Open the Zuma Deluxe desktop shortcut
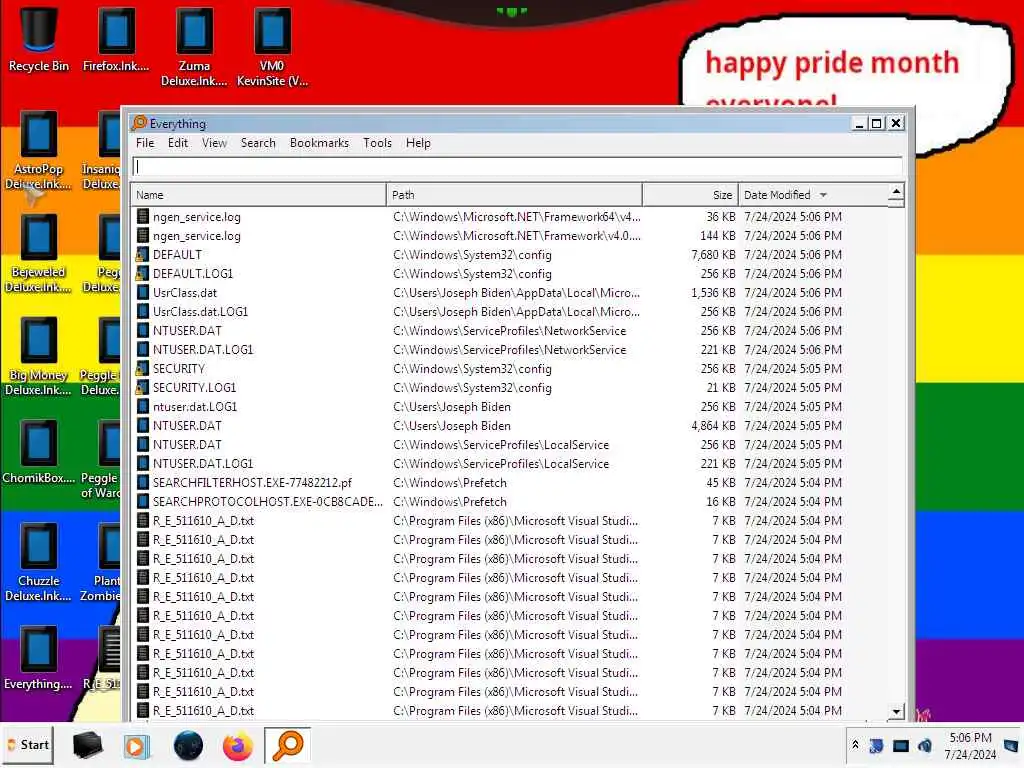1024x768 pixels. pos(194,47)
